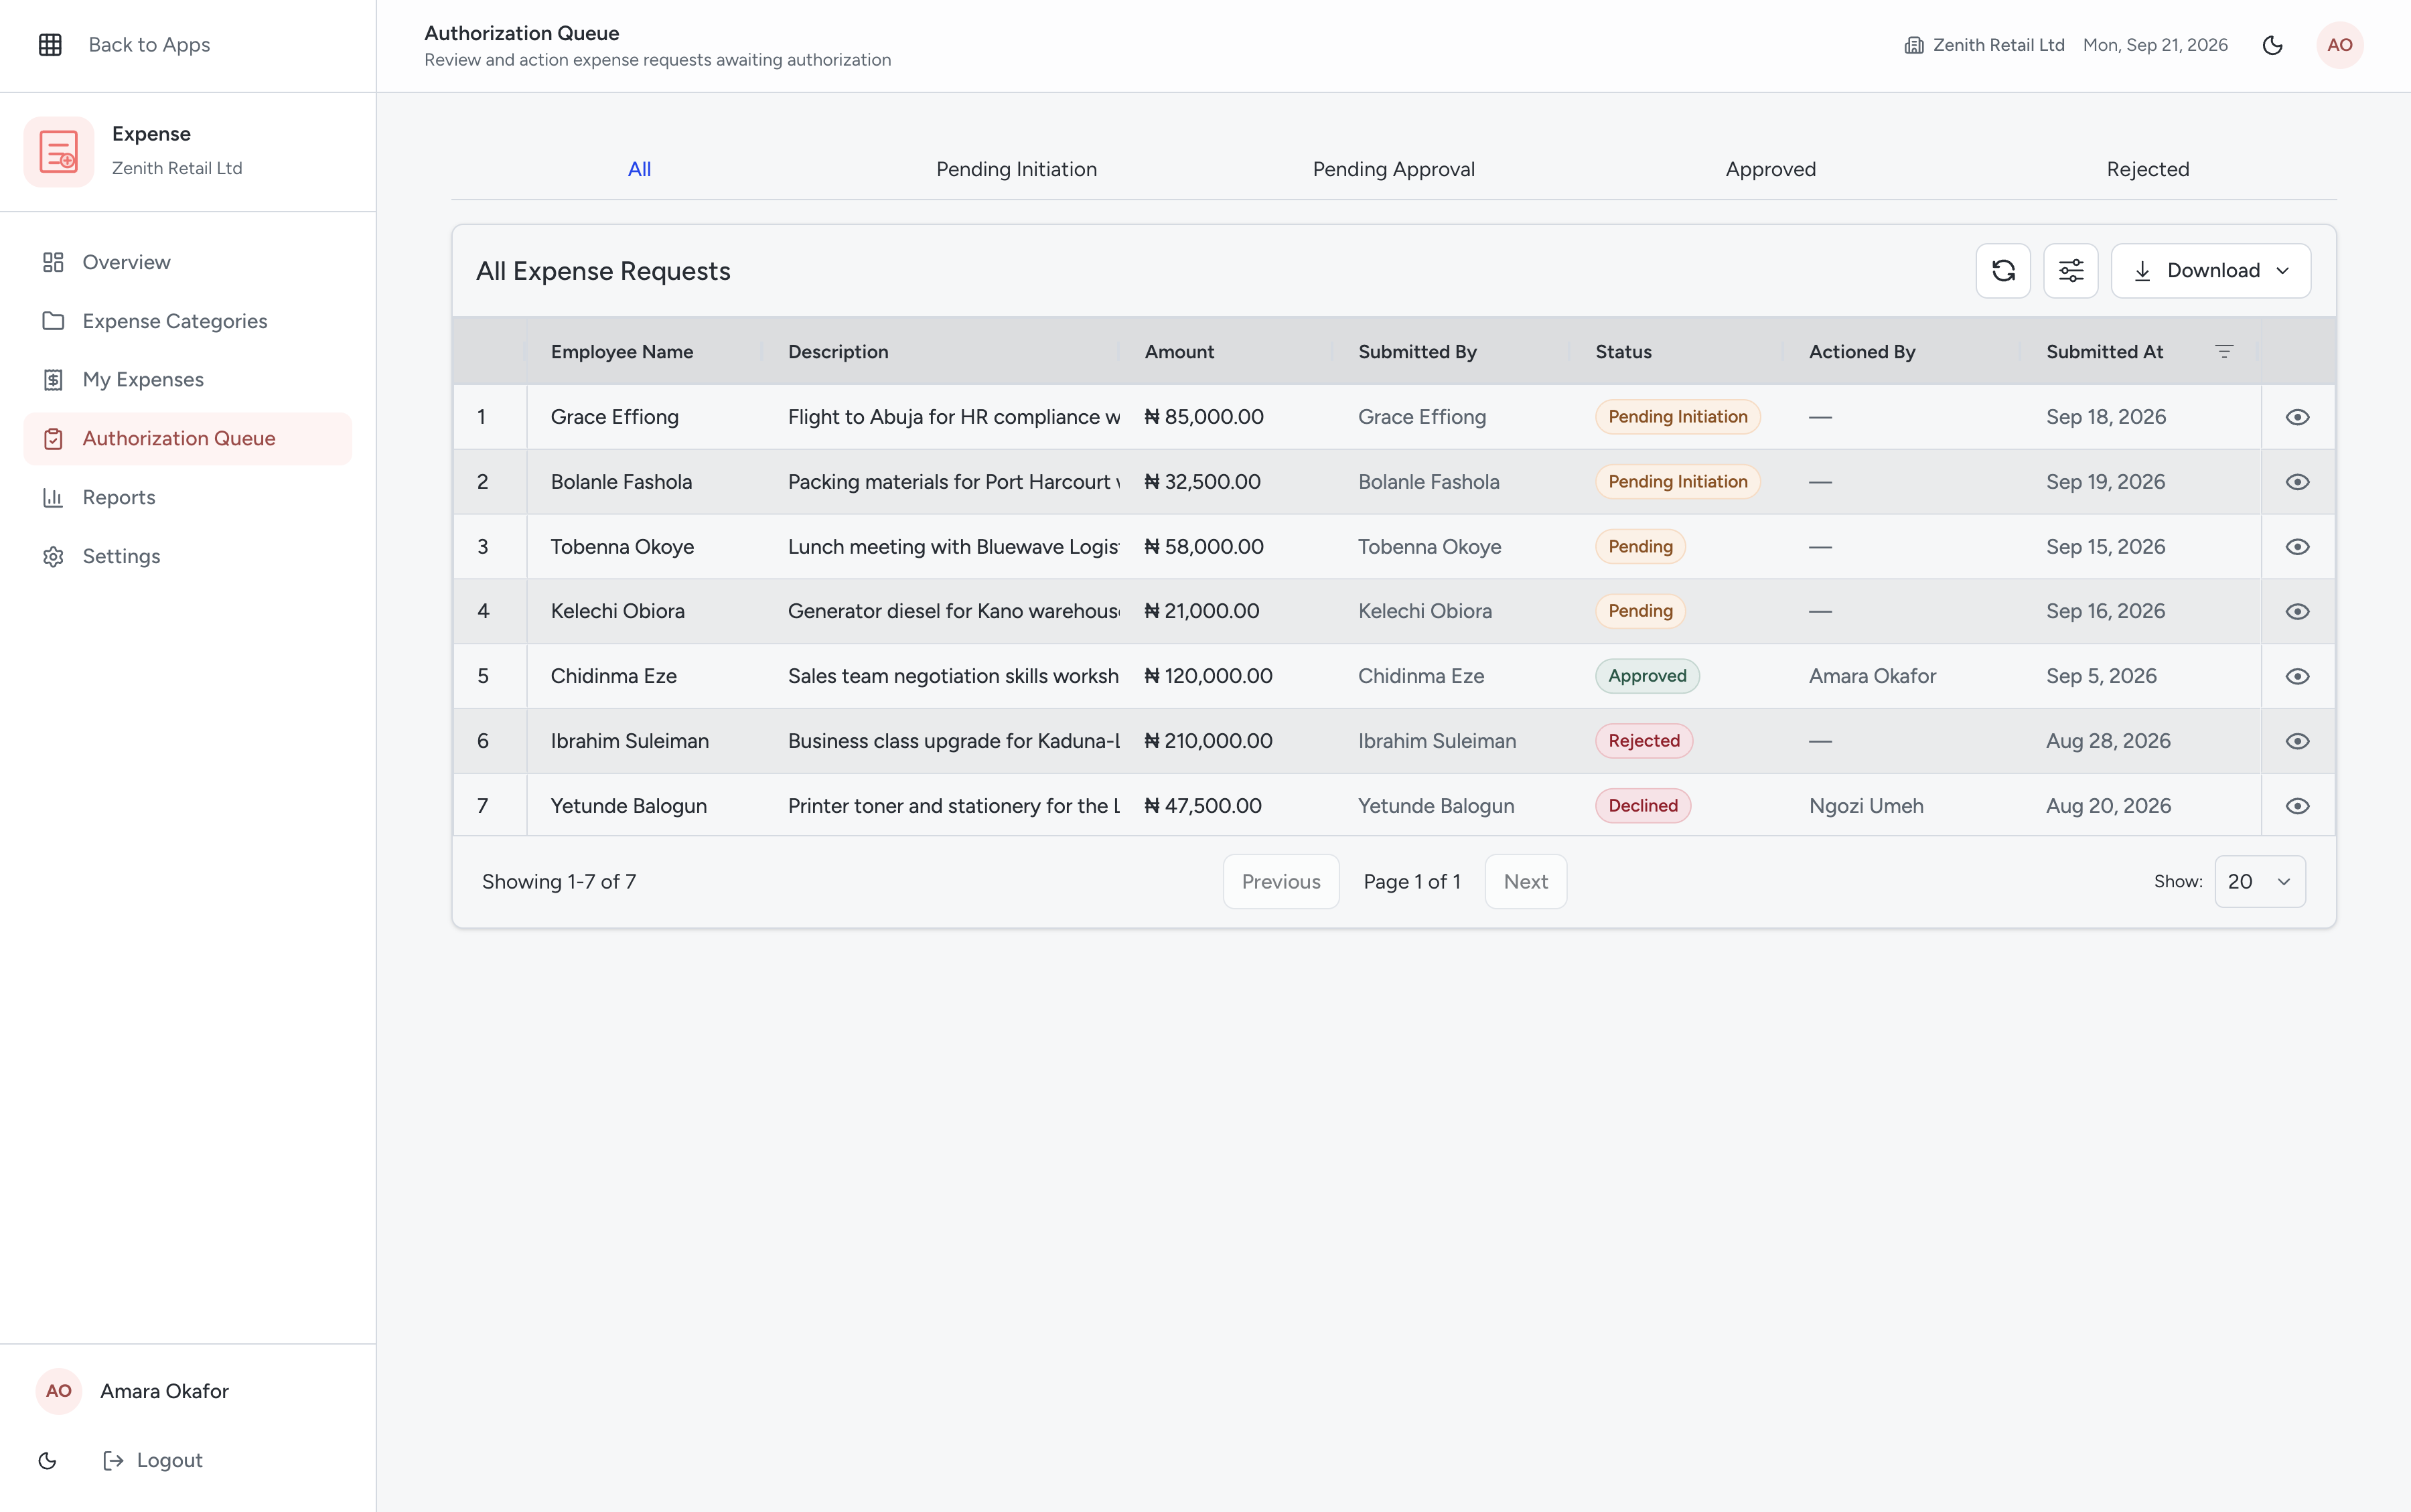Screen dimensions: 2411x1512
Task: Open Overview in the sidebar
Action: tap(188, 262)
